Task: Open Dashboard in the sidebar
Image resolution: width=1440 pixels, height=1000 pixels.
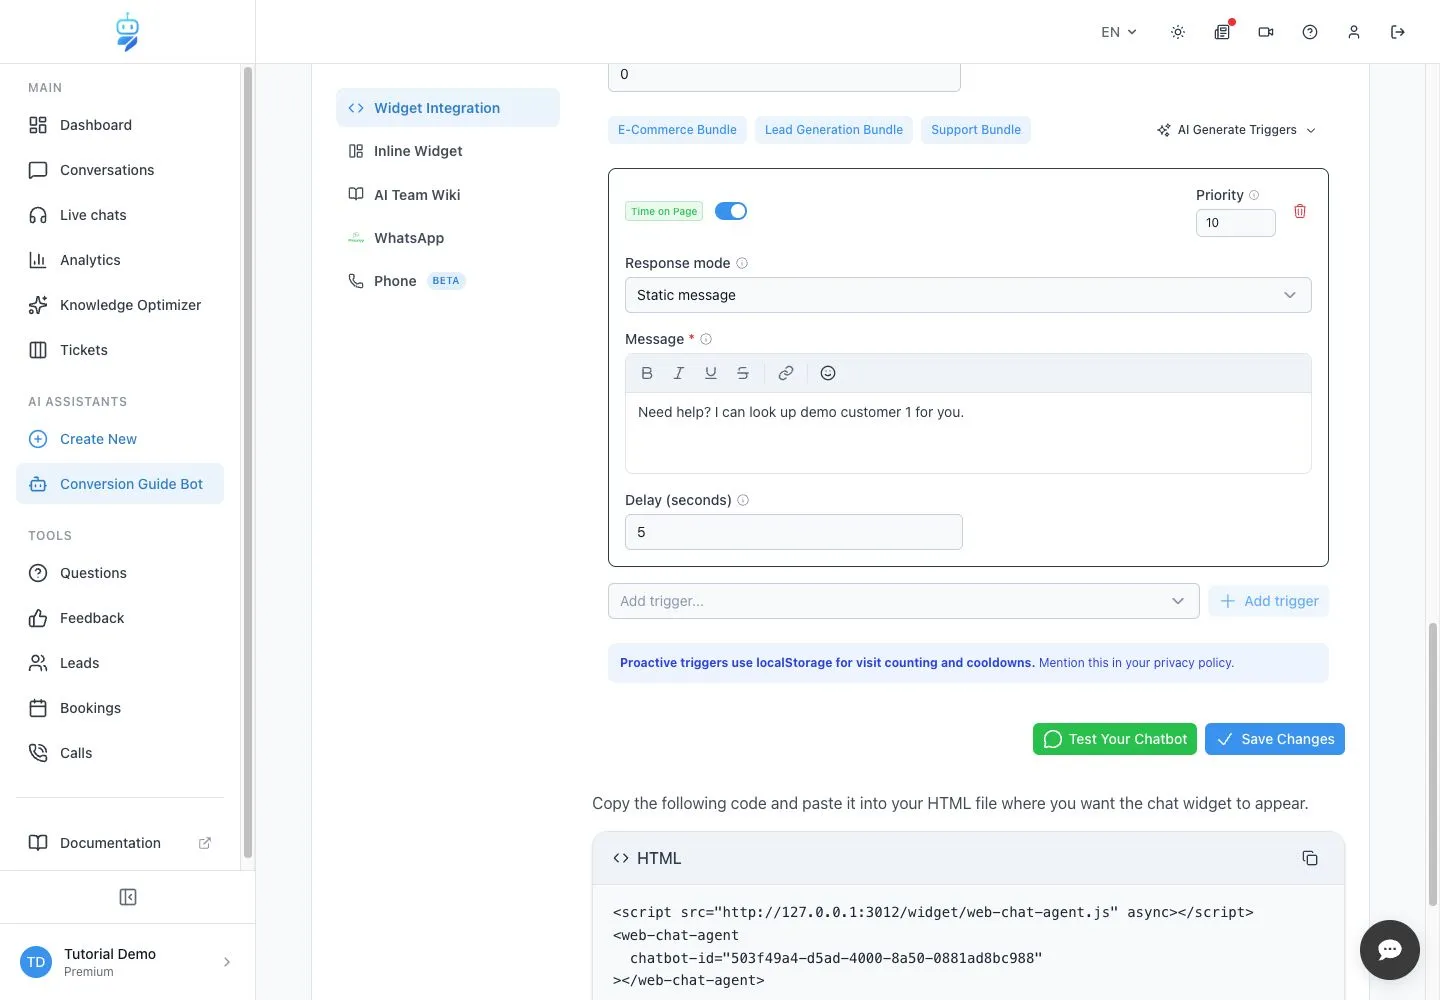Action: (120, 125)
